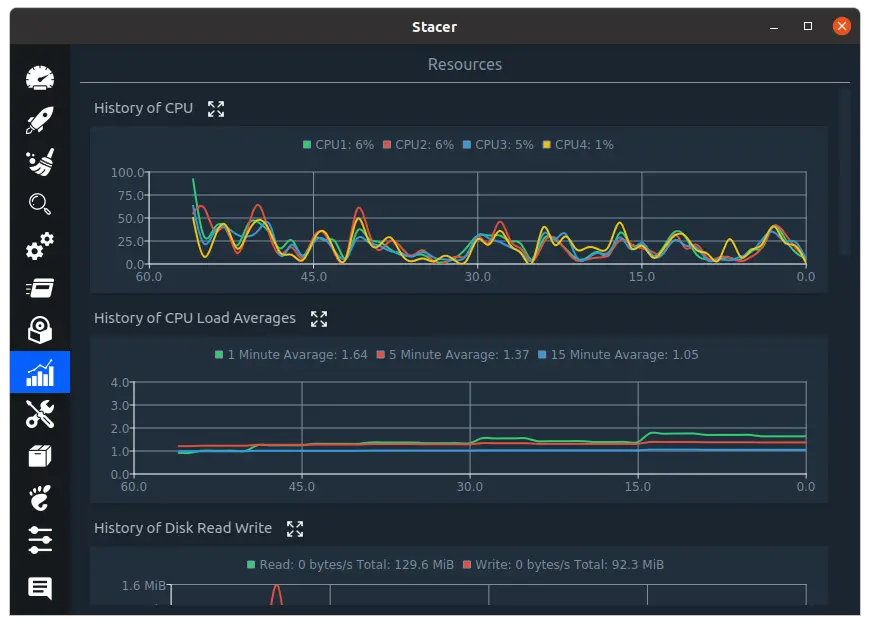Click 'Read: 0 bytes/s Total: 129.6 MiB' text
The width and height of the screenshot is (870, 625).
click(356, 564)
